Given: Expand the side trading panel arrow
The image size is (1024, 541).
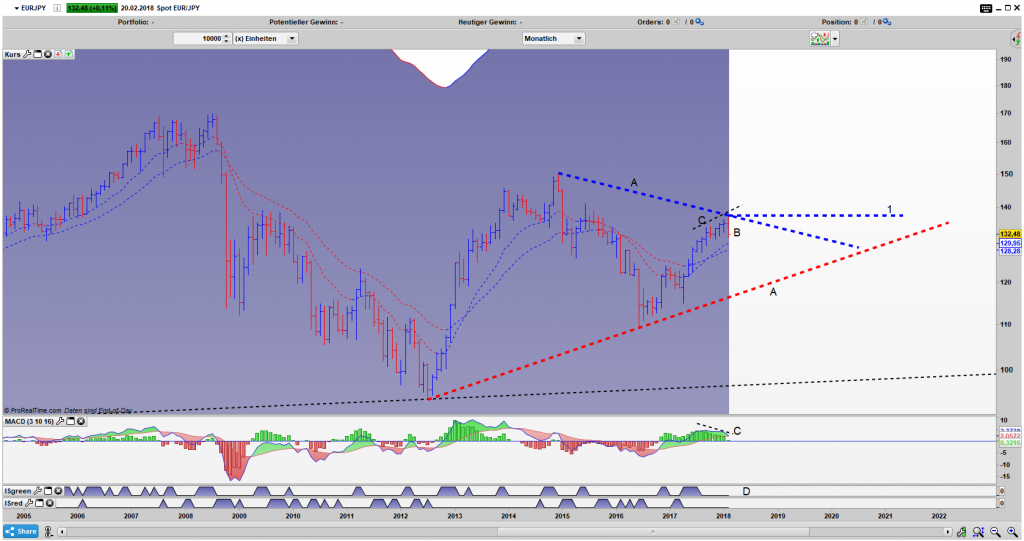Looking at the screenshot, I should 1016,39.
